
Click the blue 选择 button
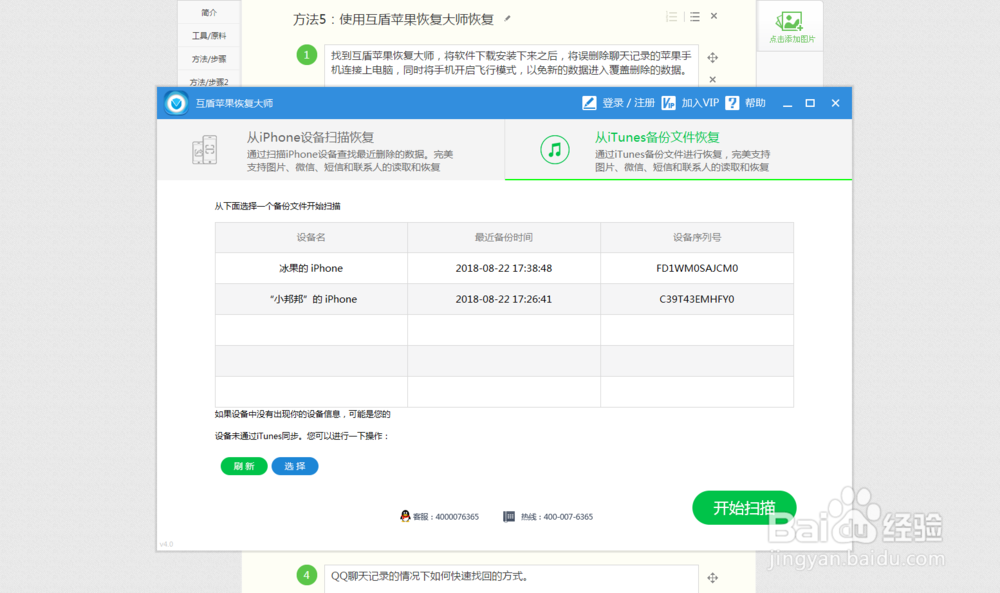coord(295,466)
